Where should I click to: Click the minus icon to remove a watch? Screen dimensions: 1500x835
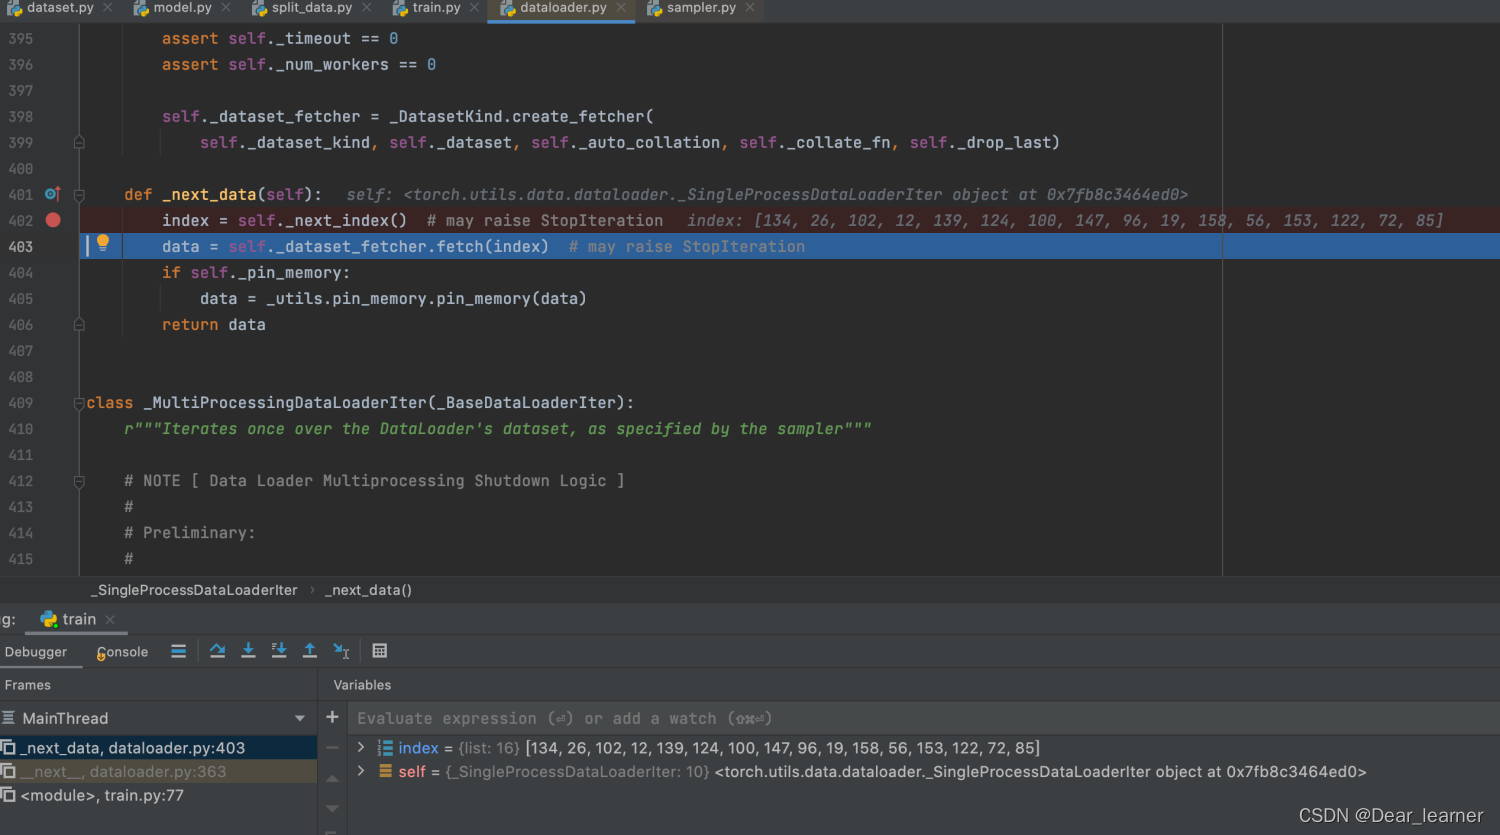[332, 747]
